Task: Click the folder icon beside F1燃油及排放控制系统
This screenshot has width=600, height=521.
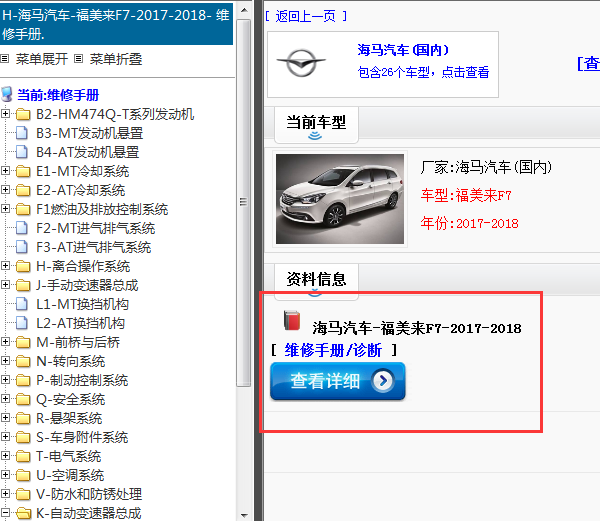Action: [x=23, y=209]
